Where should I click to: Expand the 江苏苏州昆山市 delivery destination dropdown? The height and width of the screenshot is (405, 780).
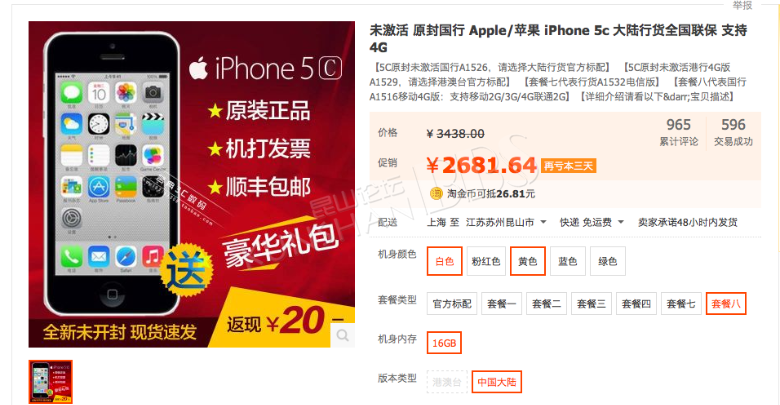point(506,222)
